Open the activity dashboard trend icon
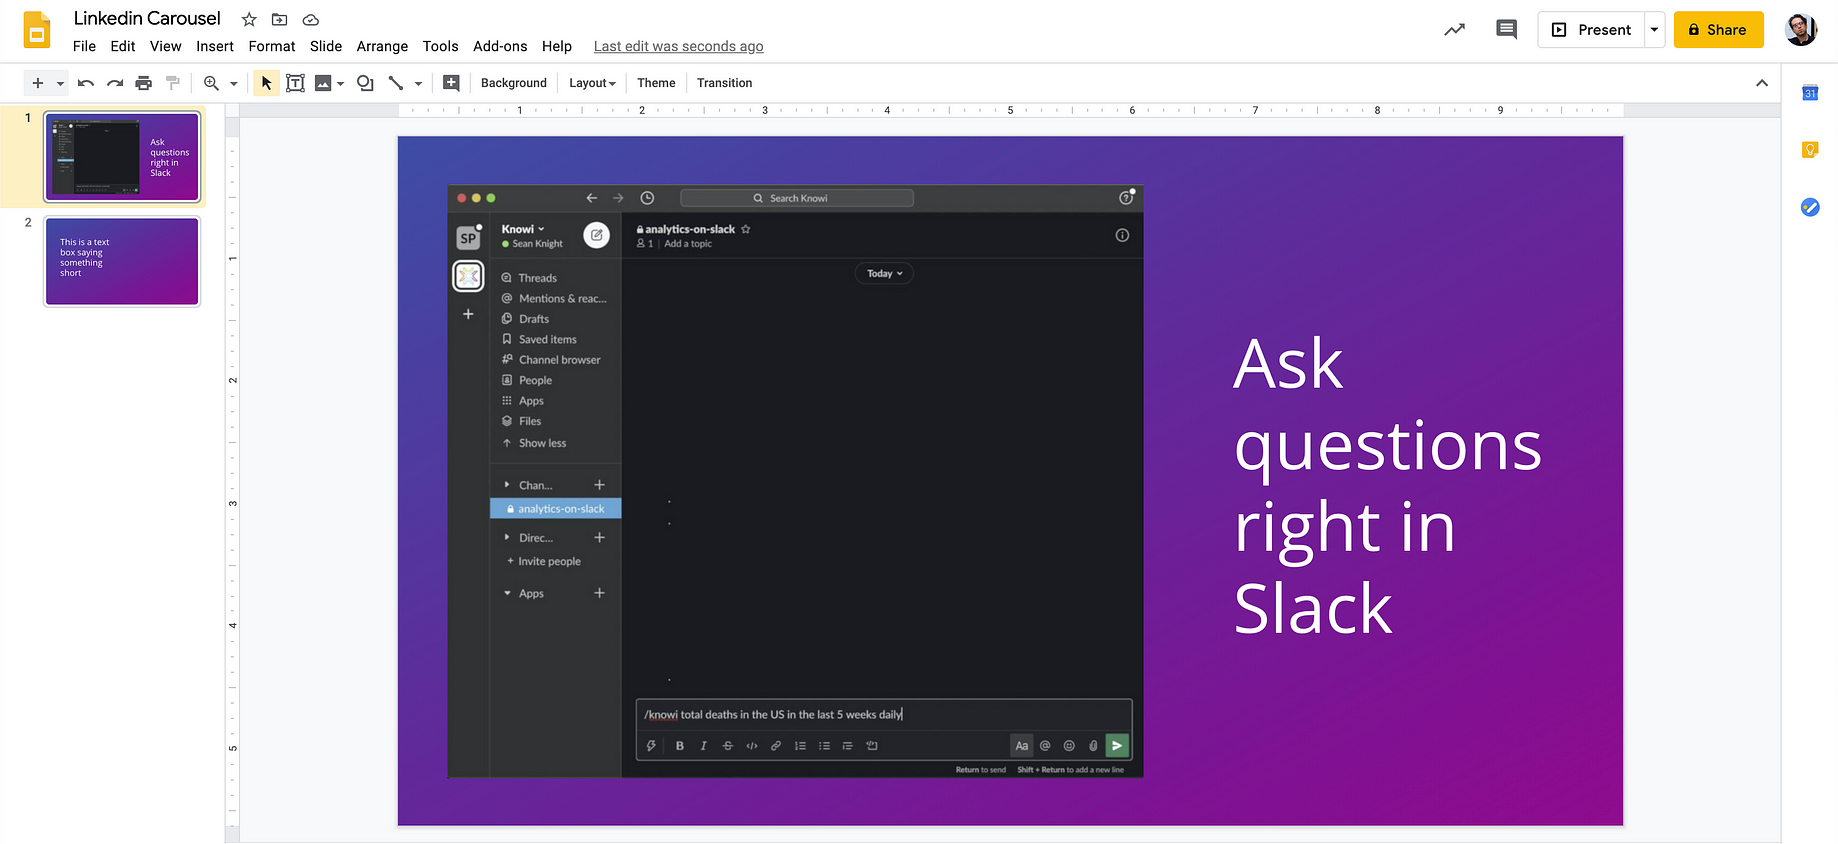 (1455, 30)
